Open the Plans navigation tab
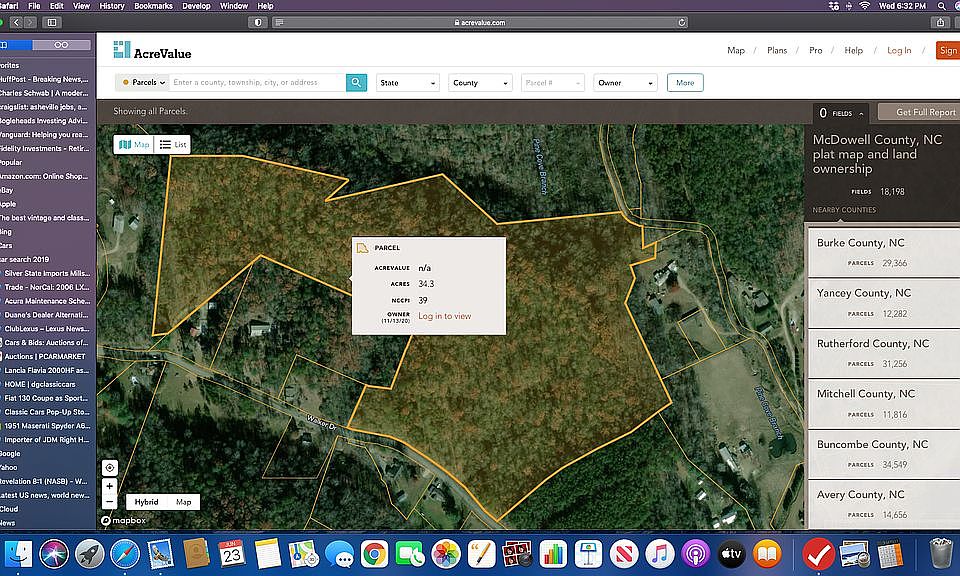The image size is (960, 576). point(777,51)
